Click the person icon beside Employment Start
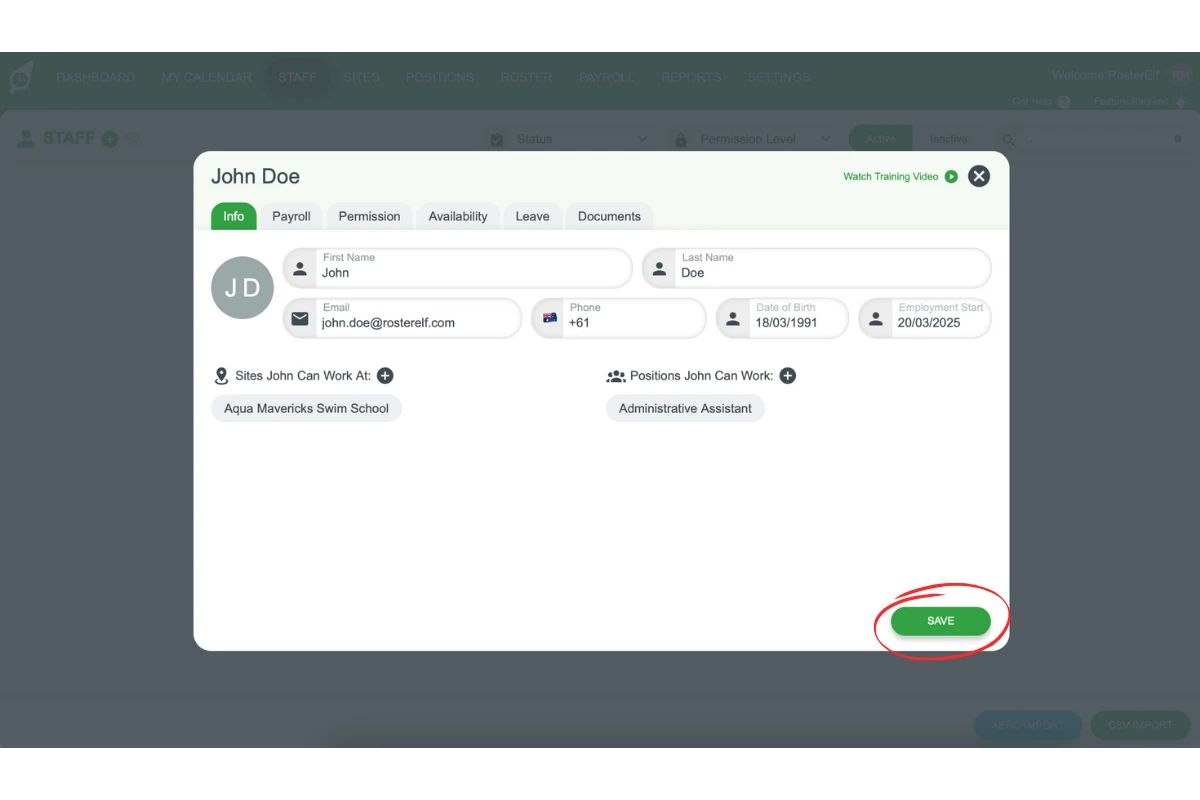The height and width of the screenshot is (800, 1200). point(876,319)
